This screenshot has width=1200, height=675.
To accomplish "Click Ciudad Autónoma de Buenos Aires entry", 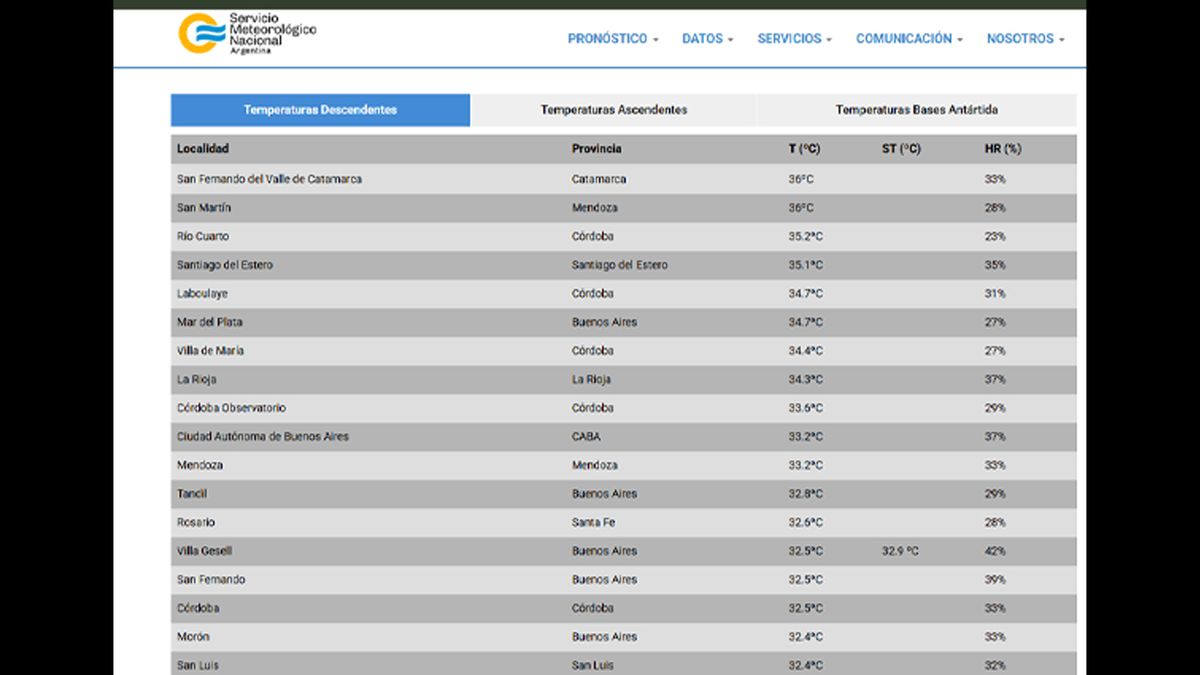I will [x=262, y=437].
